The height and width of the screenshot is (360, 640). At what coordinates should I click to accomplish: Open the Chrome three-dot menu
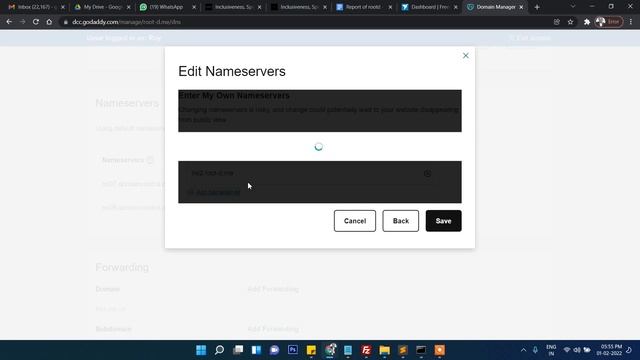631,22
